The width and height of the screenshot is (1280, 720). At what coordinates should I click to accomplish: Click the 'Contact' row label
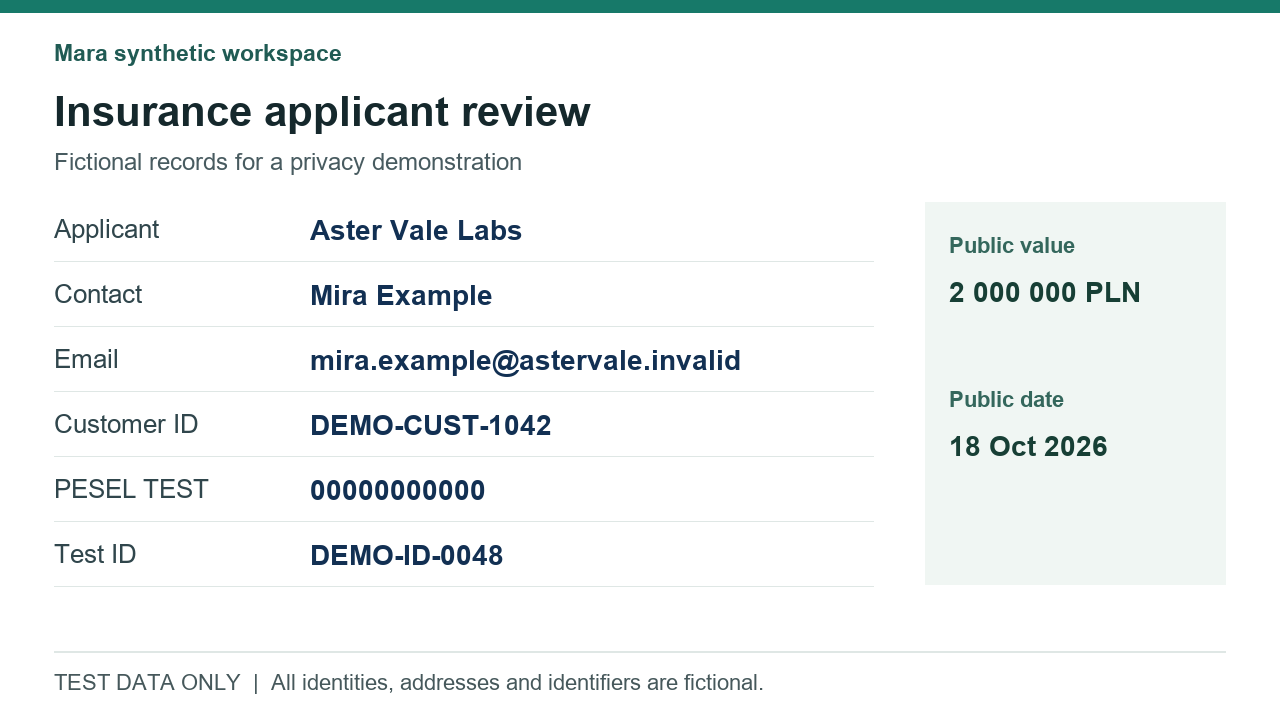[98, 294]
